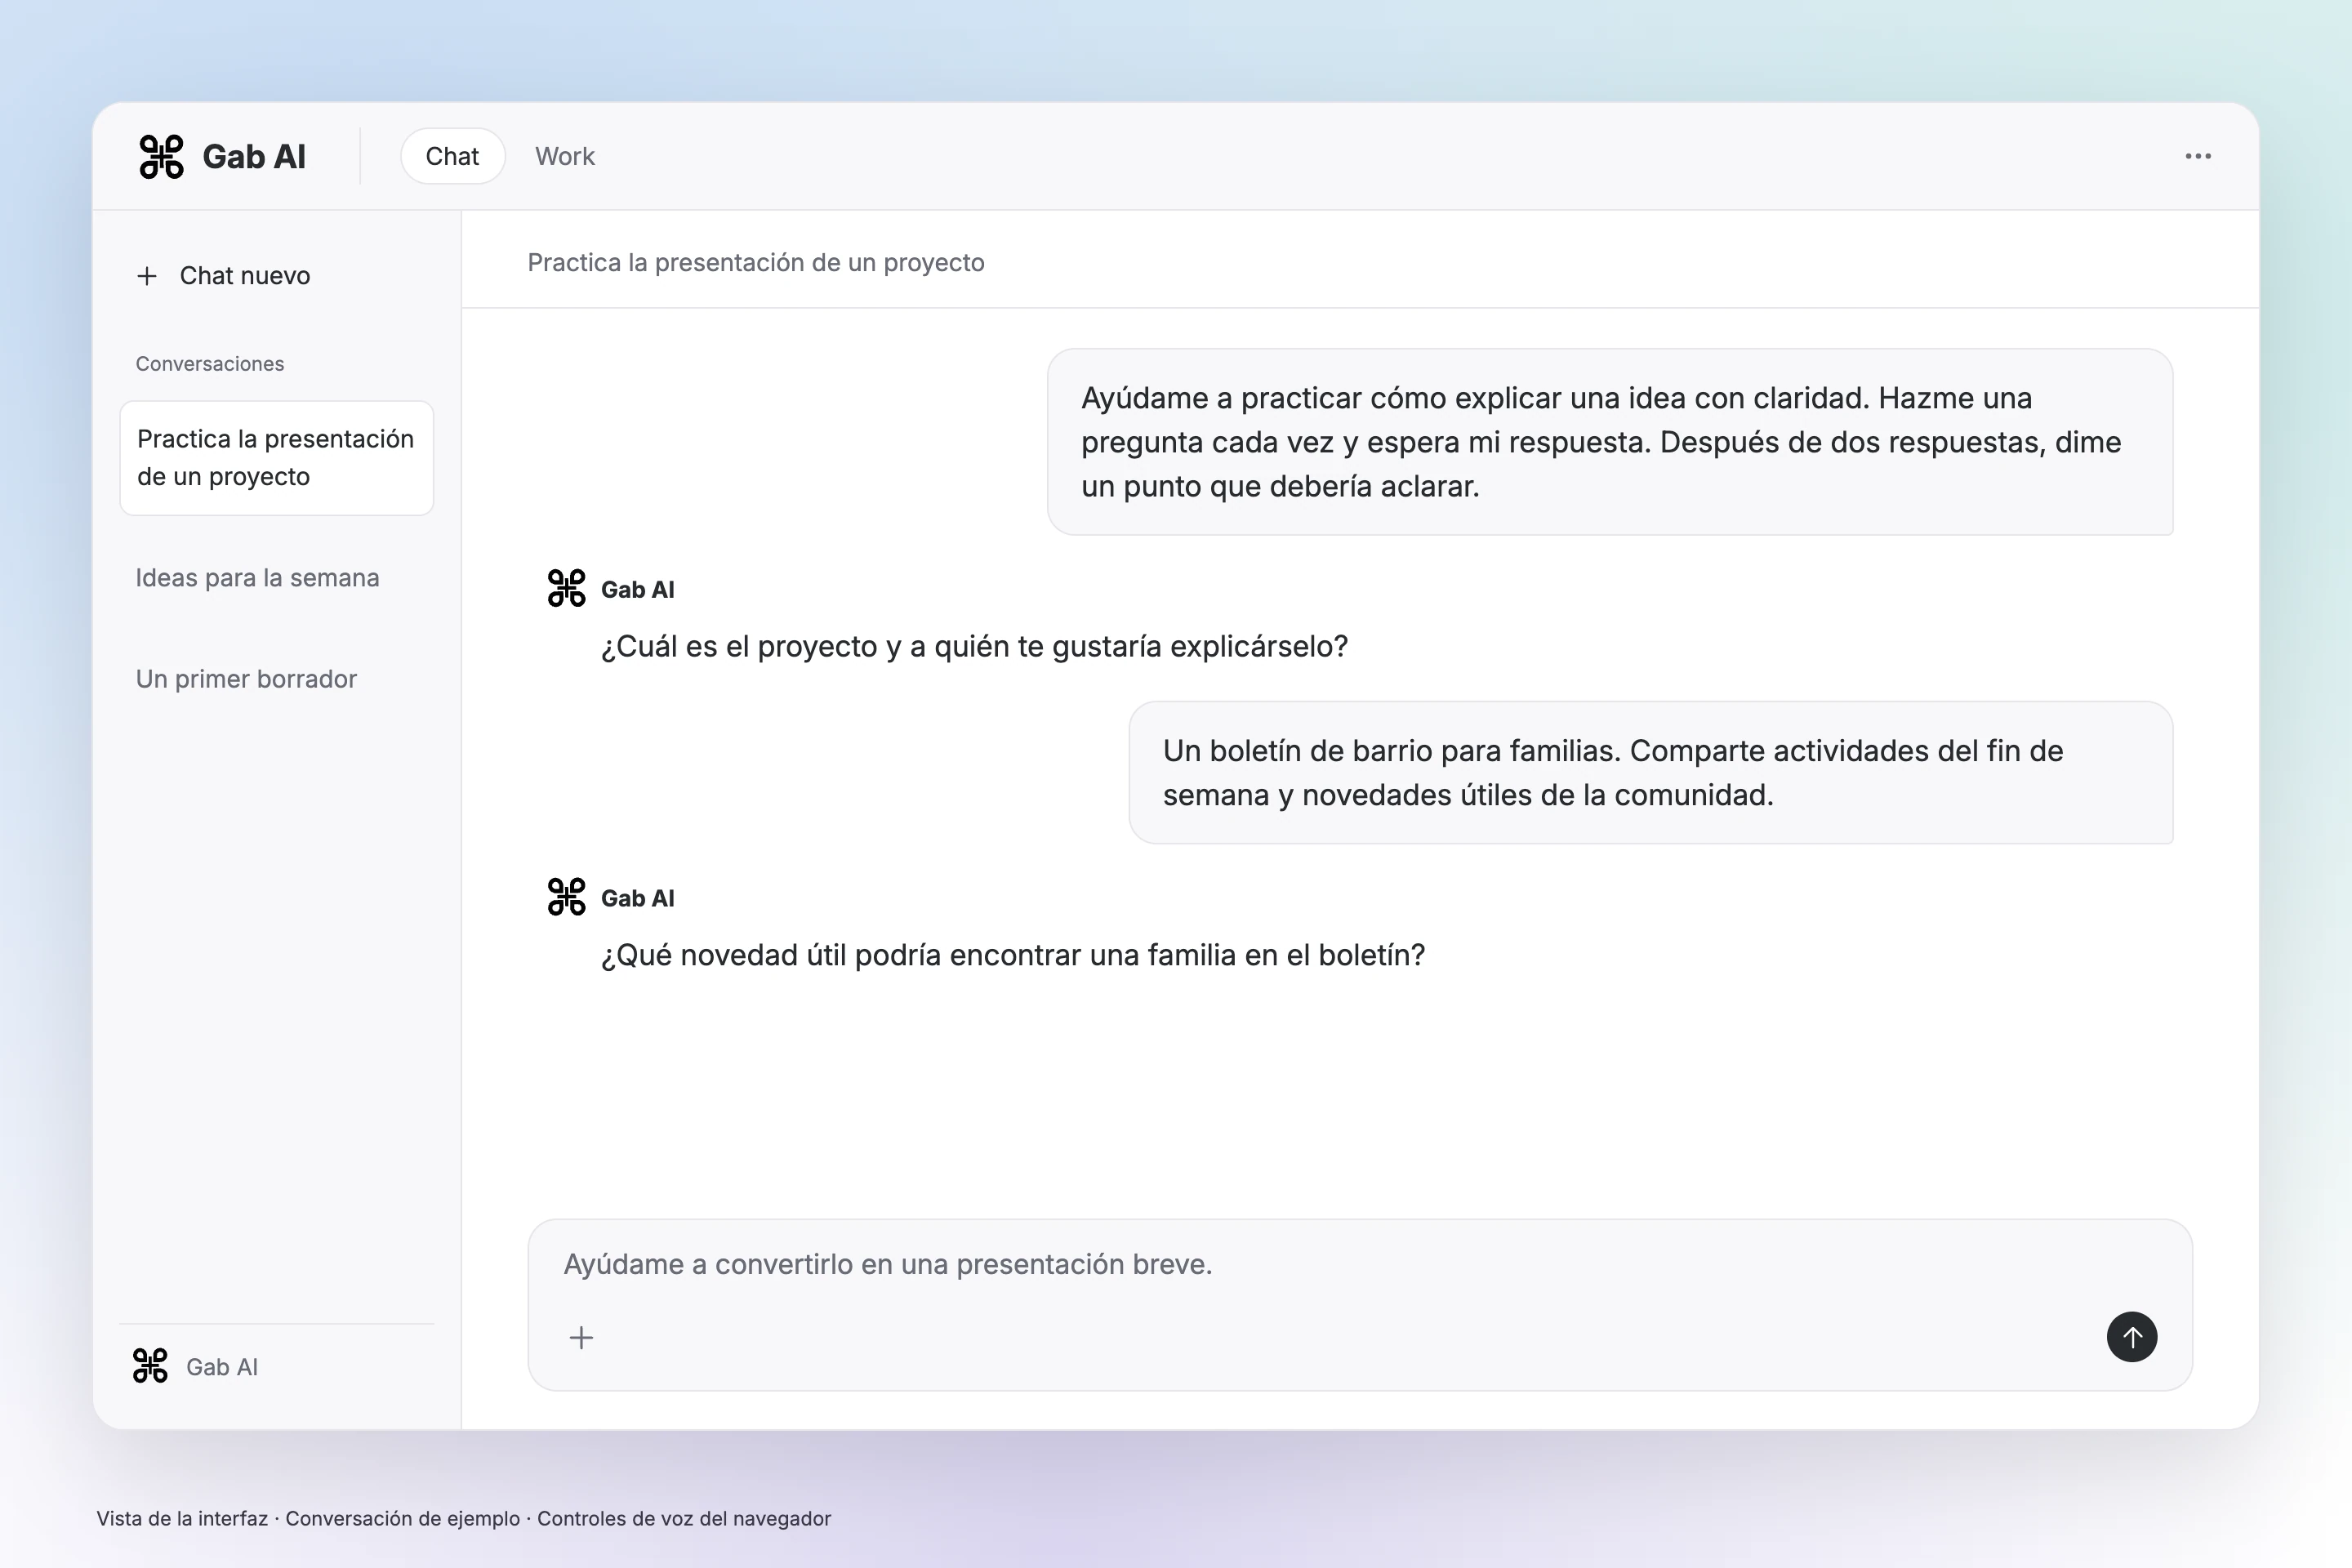The width and height of the screenshot is (2352, 1568).
Task: Click the user message 'Ayúdame a practicar cómo explicar'
Action: tap(1610, 442)
